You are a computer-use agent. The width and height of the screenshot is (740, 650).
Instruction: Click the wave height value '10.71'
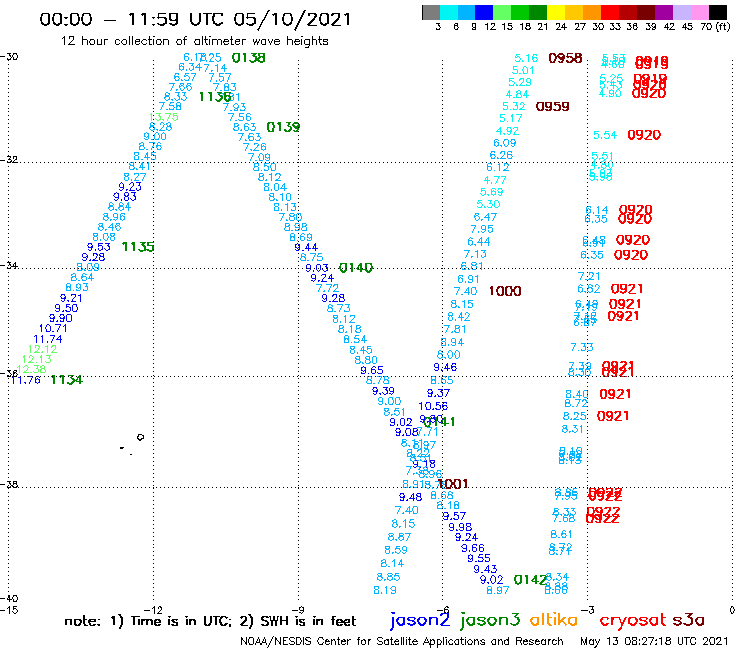(x=53, y=328)
